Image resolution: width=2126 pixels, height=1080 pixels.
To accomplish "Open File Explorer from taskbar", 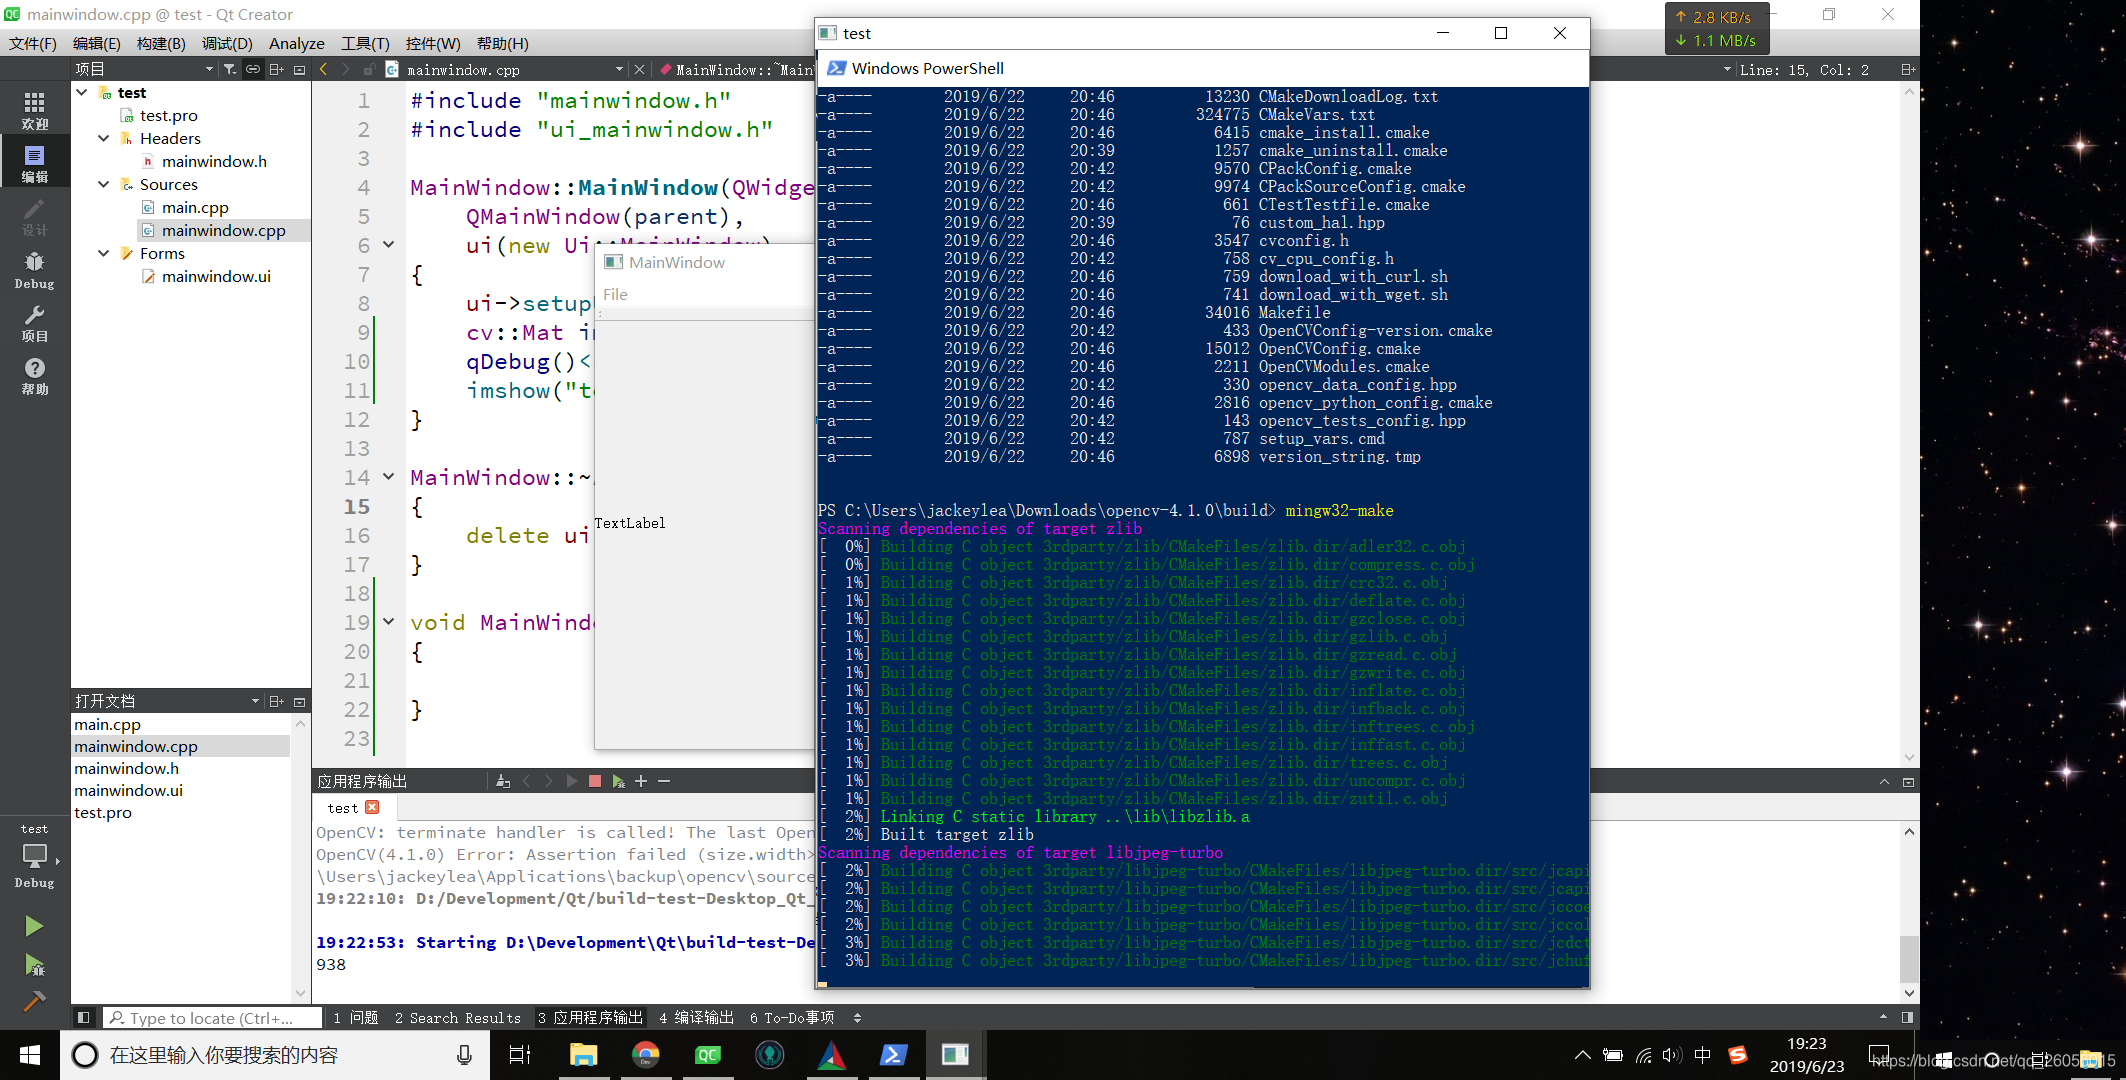I will [583, 1055].
